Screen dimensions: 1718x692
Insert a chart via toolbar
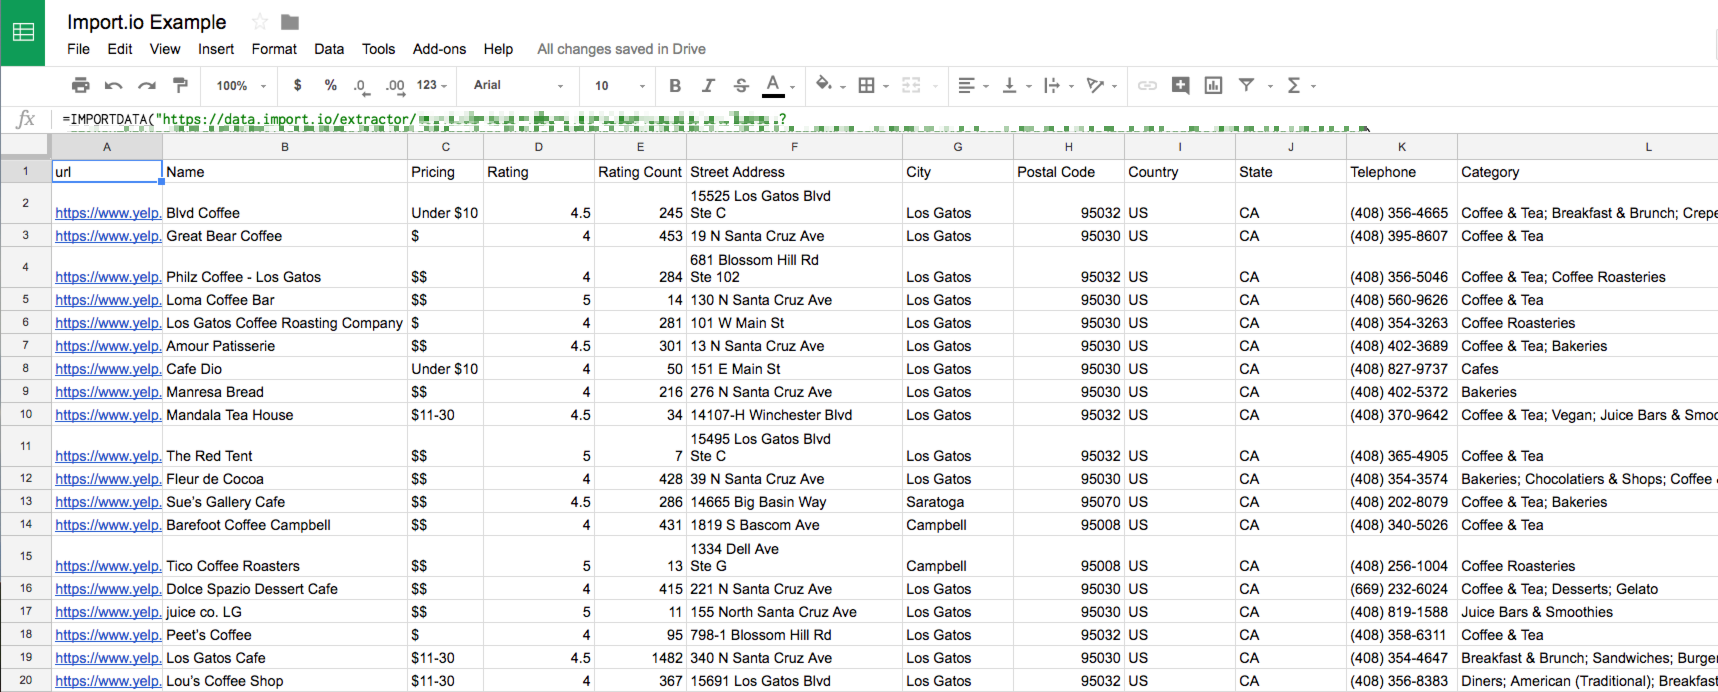tap(1213, 85)
